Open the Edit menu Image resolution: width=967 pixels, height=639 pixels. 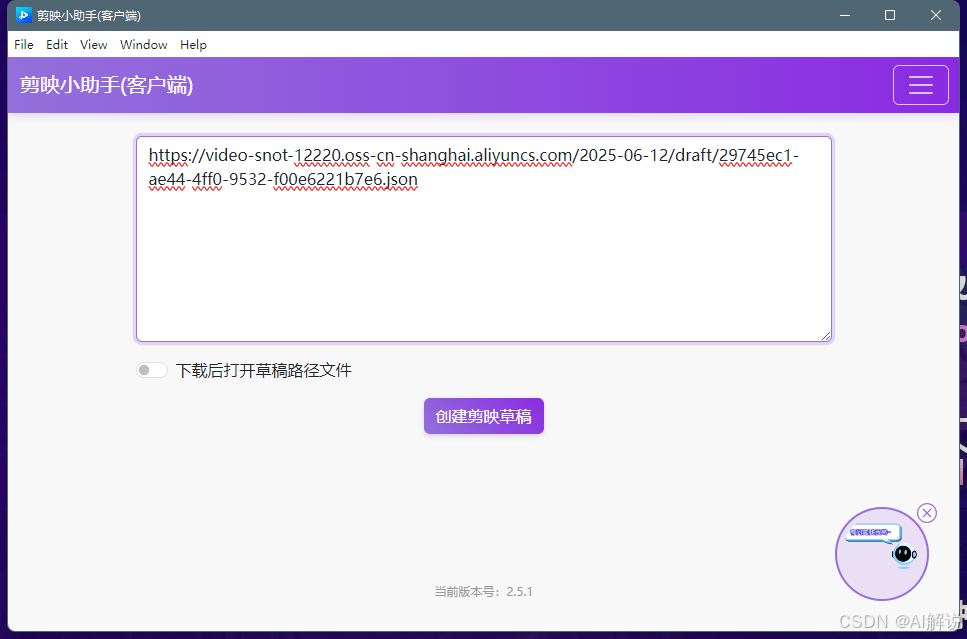pyautogui.click(x=57, y=44)
